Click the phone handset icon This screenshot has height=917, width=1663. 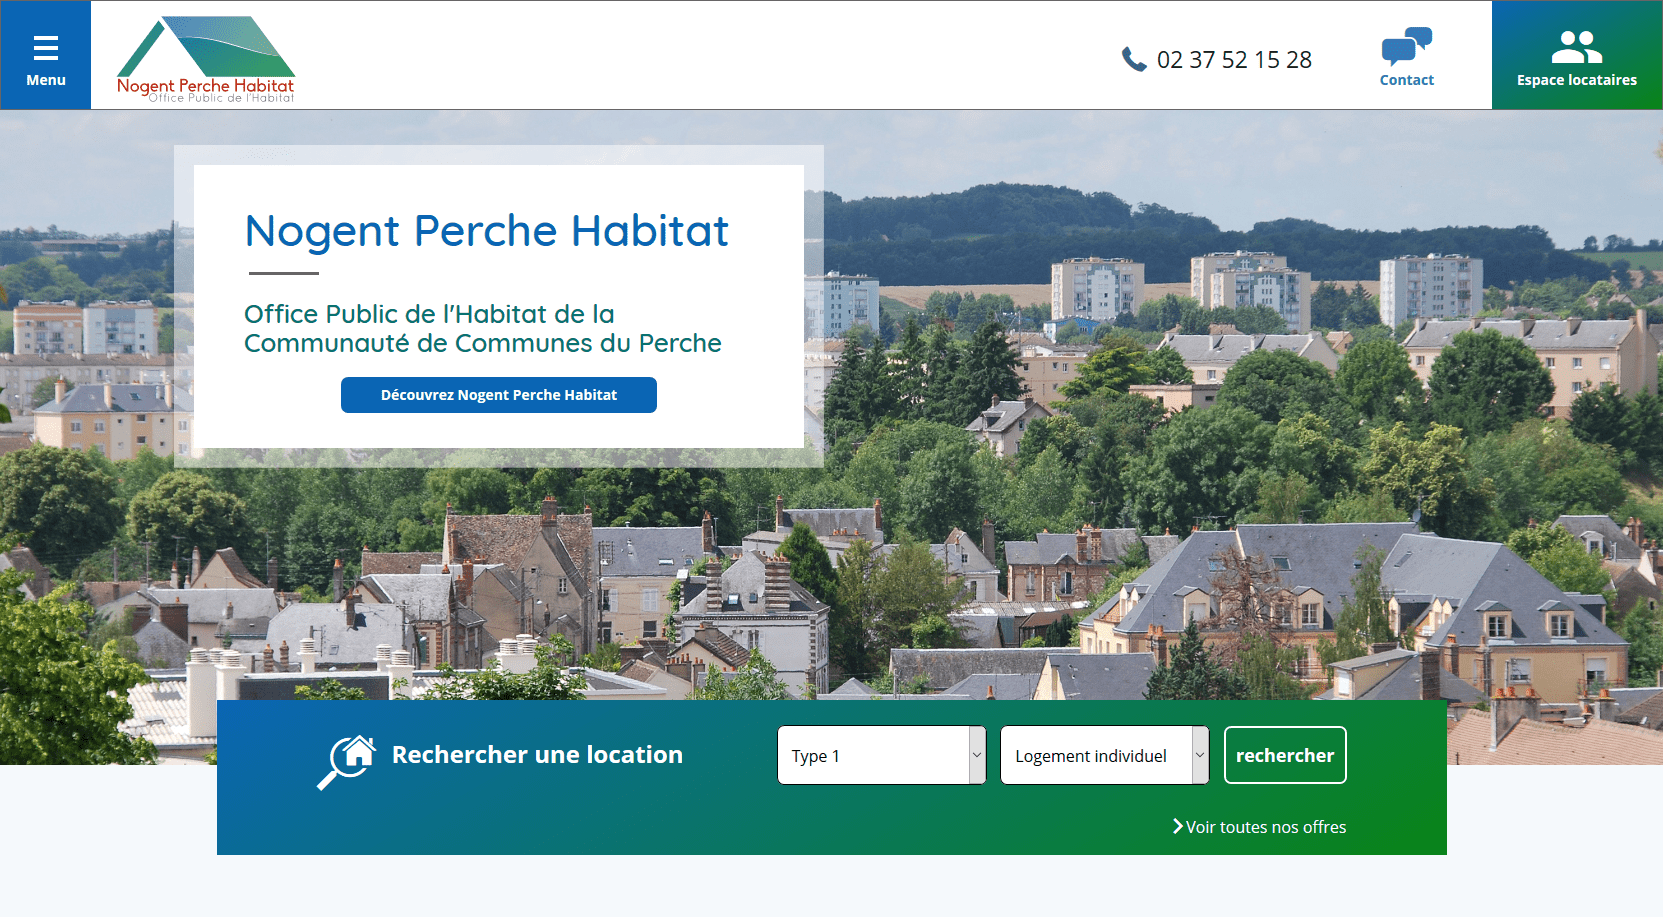click(1133, 60)
